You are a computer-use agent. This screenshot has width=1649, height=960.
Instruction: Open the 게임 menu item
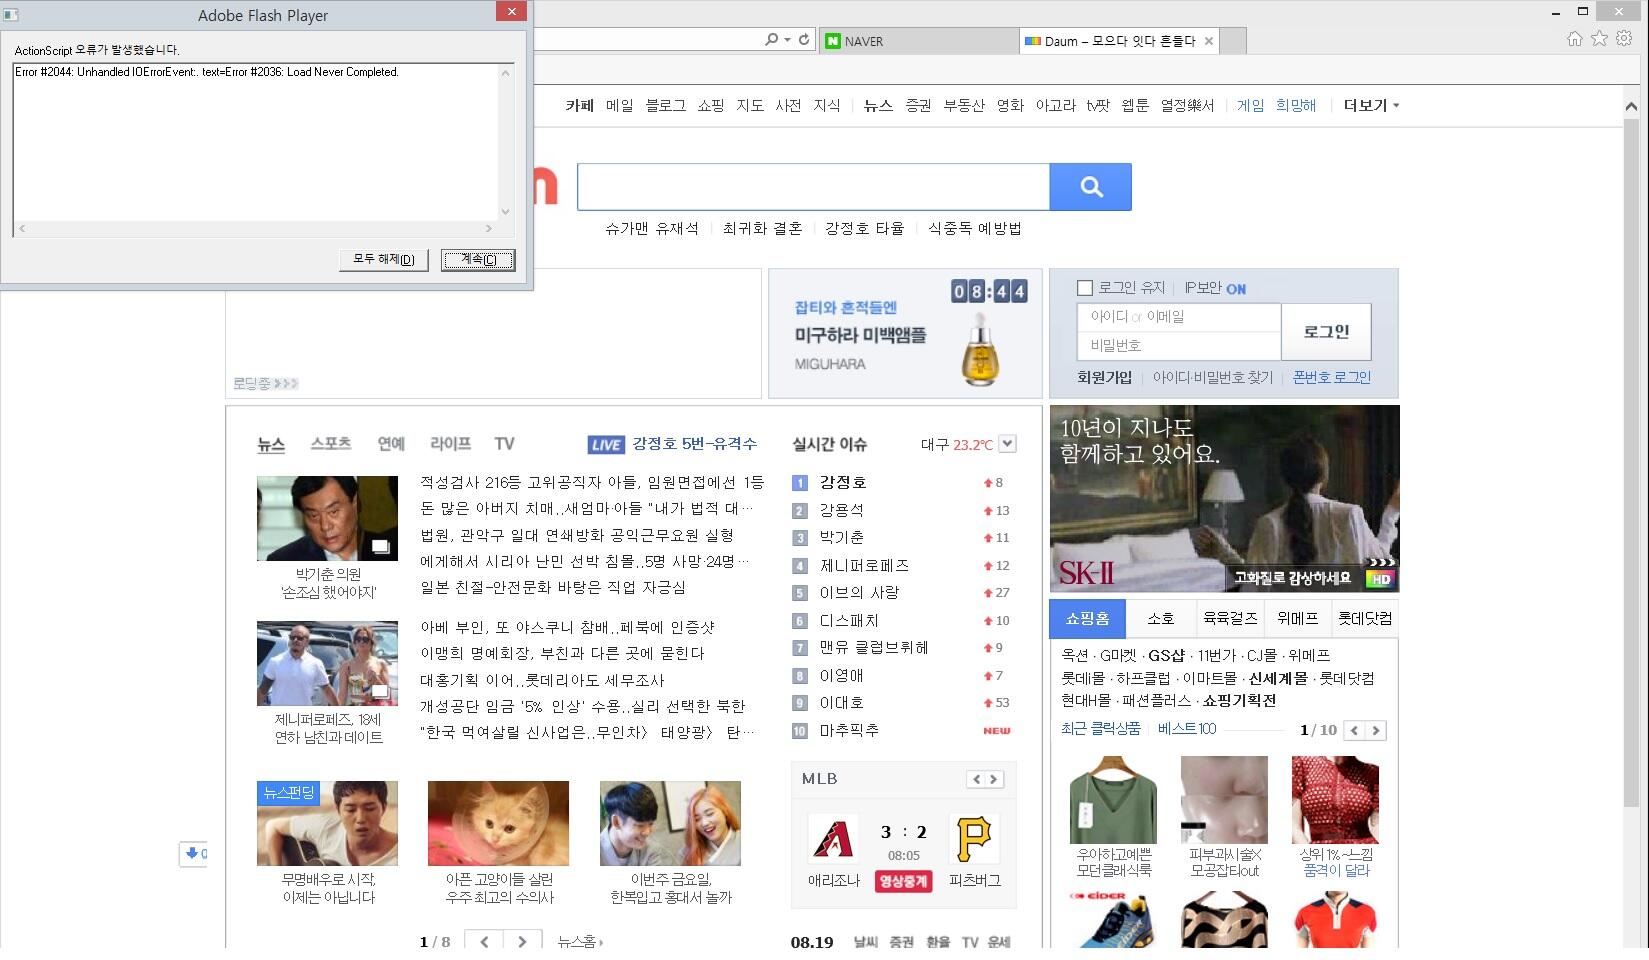[x=1250, y=105]
